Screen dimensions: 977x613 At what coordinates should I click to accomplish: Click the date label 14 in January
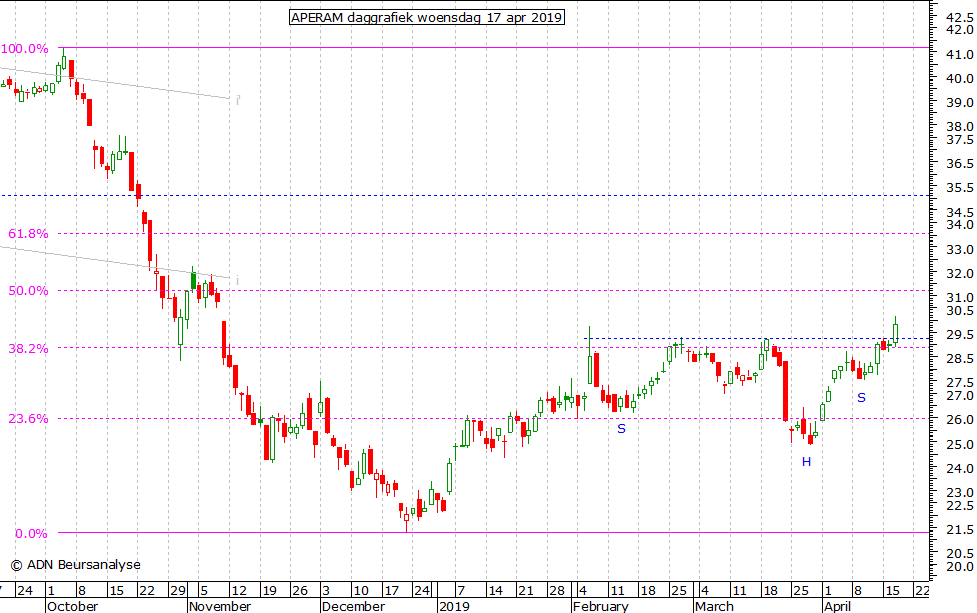coord(495,590)
